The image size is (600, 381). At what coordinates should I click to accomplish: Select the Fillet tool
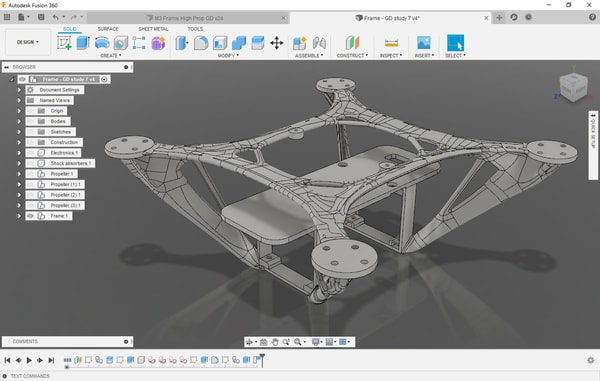201,43
